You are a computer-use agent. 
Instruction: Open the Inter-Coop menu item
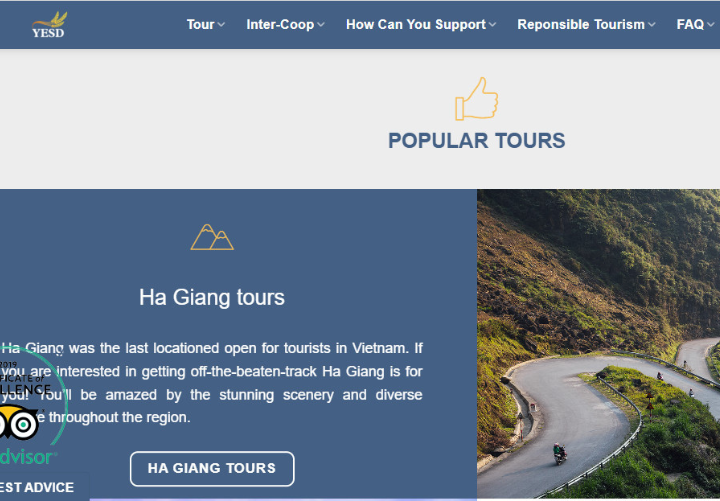[x=280, y=24]
